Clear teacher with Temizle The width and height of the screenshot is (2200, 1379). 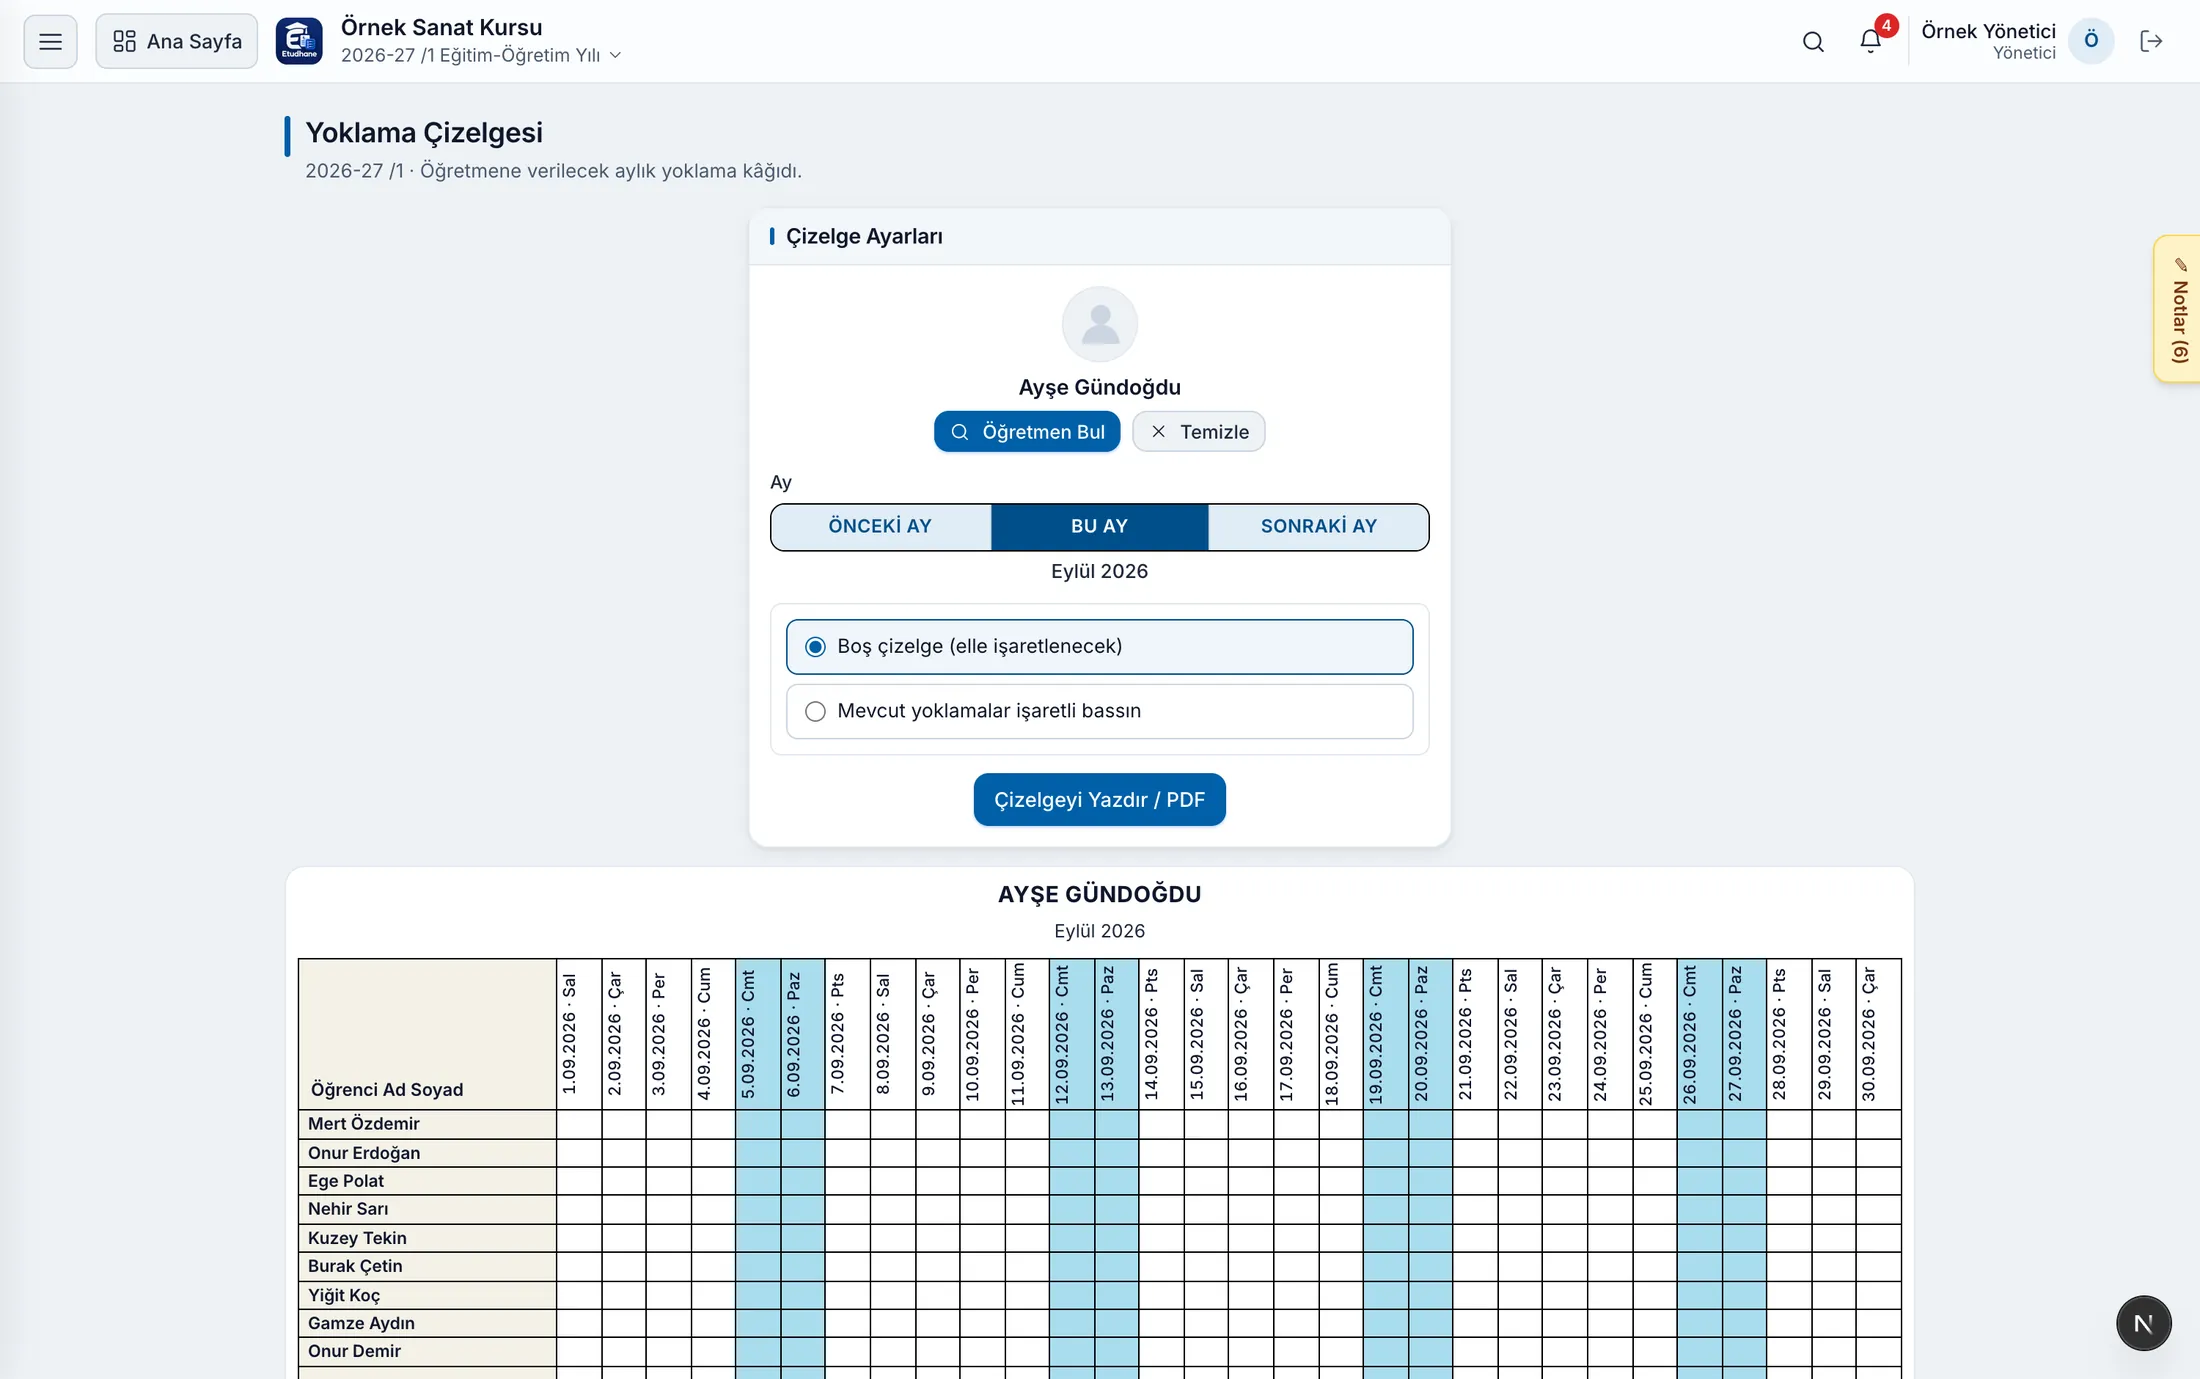point(1199,432)
